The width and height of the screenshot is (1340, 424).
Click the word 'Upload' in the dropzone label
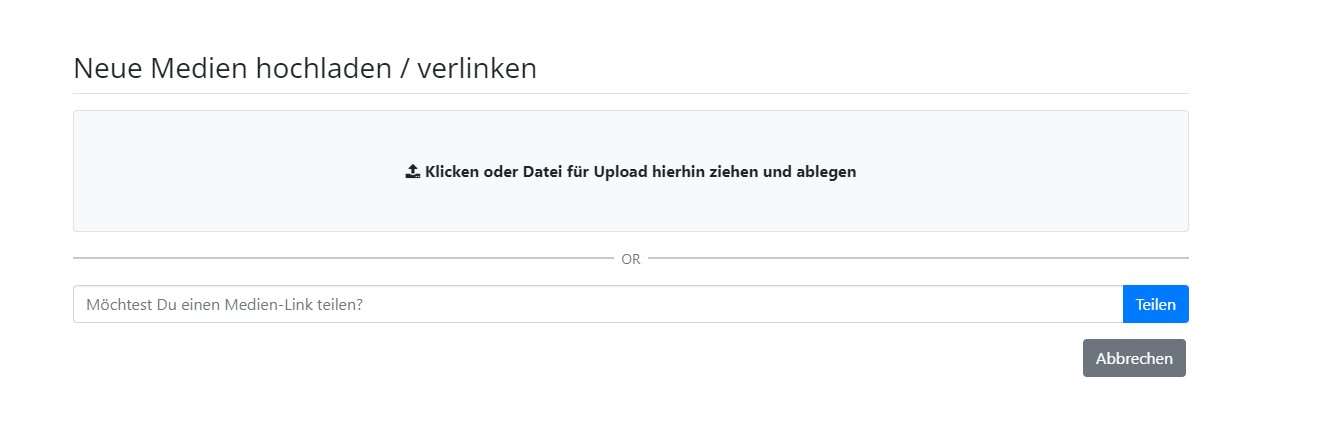[x=622, y=171]
